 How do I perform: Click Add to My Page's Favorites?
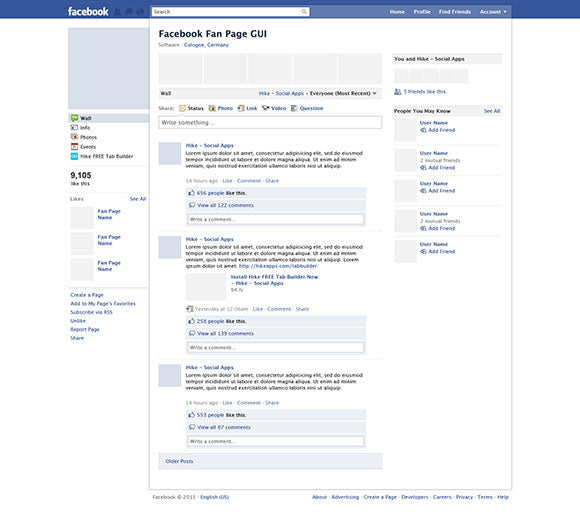(103, 303)
